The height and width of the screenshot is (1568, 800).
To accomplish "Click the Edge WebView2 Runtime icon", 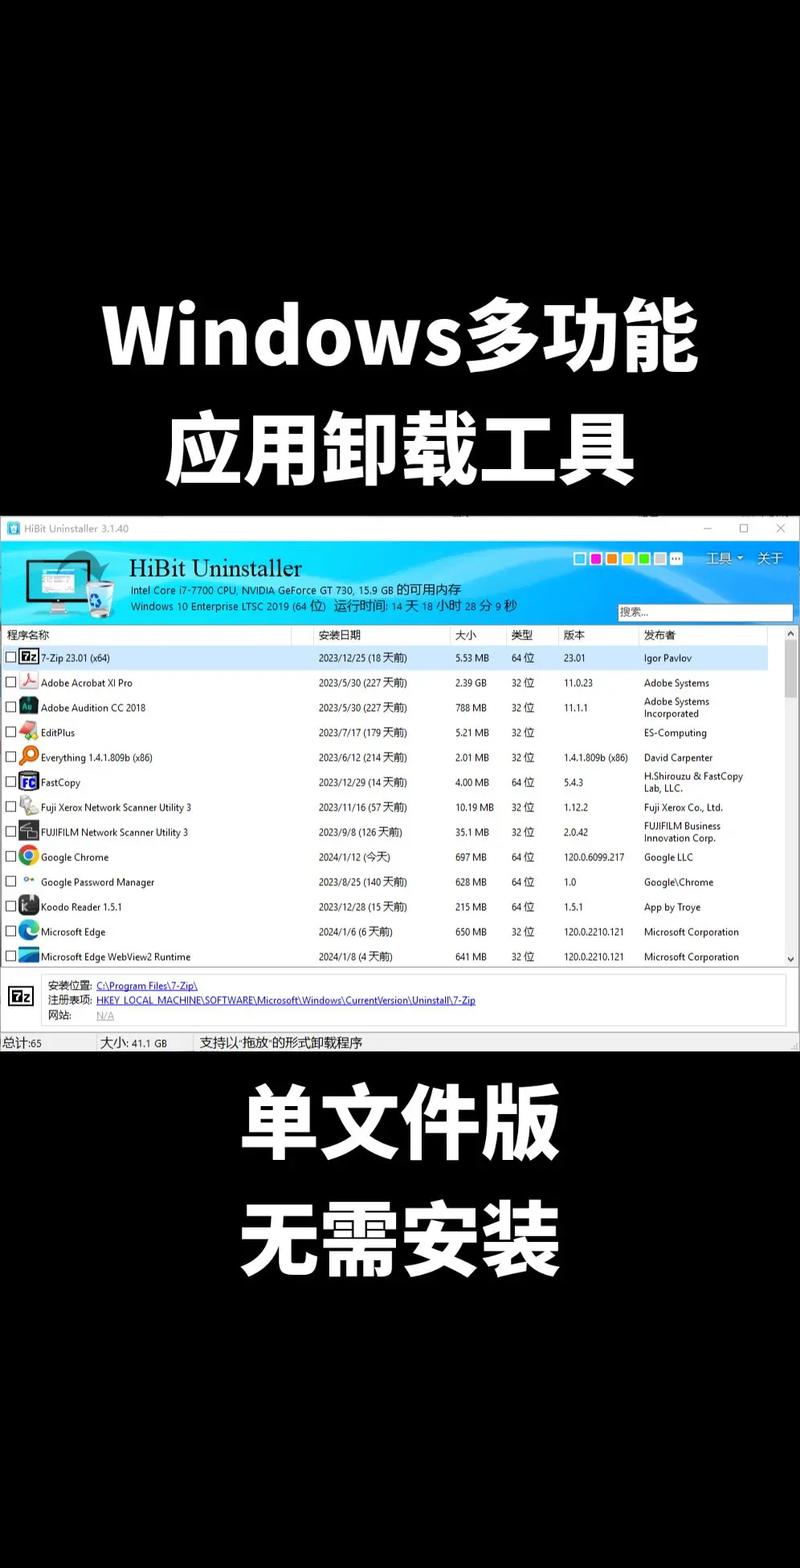I will pyautogui.click(x=29, y=956).
